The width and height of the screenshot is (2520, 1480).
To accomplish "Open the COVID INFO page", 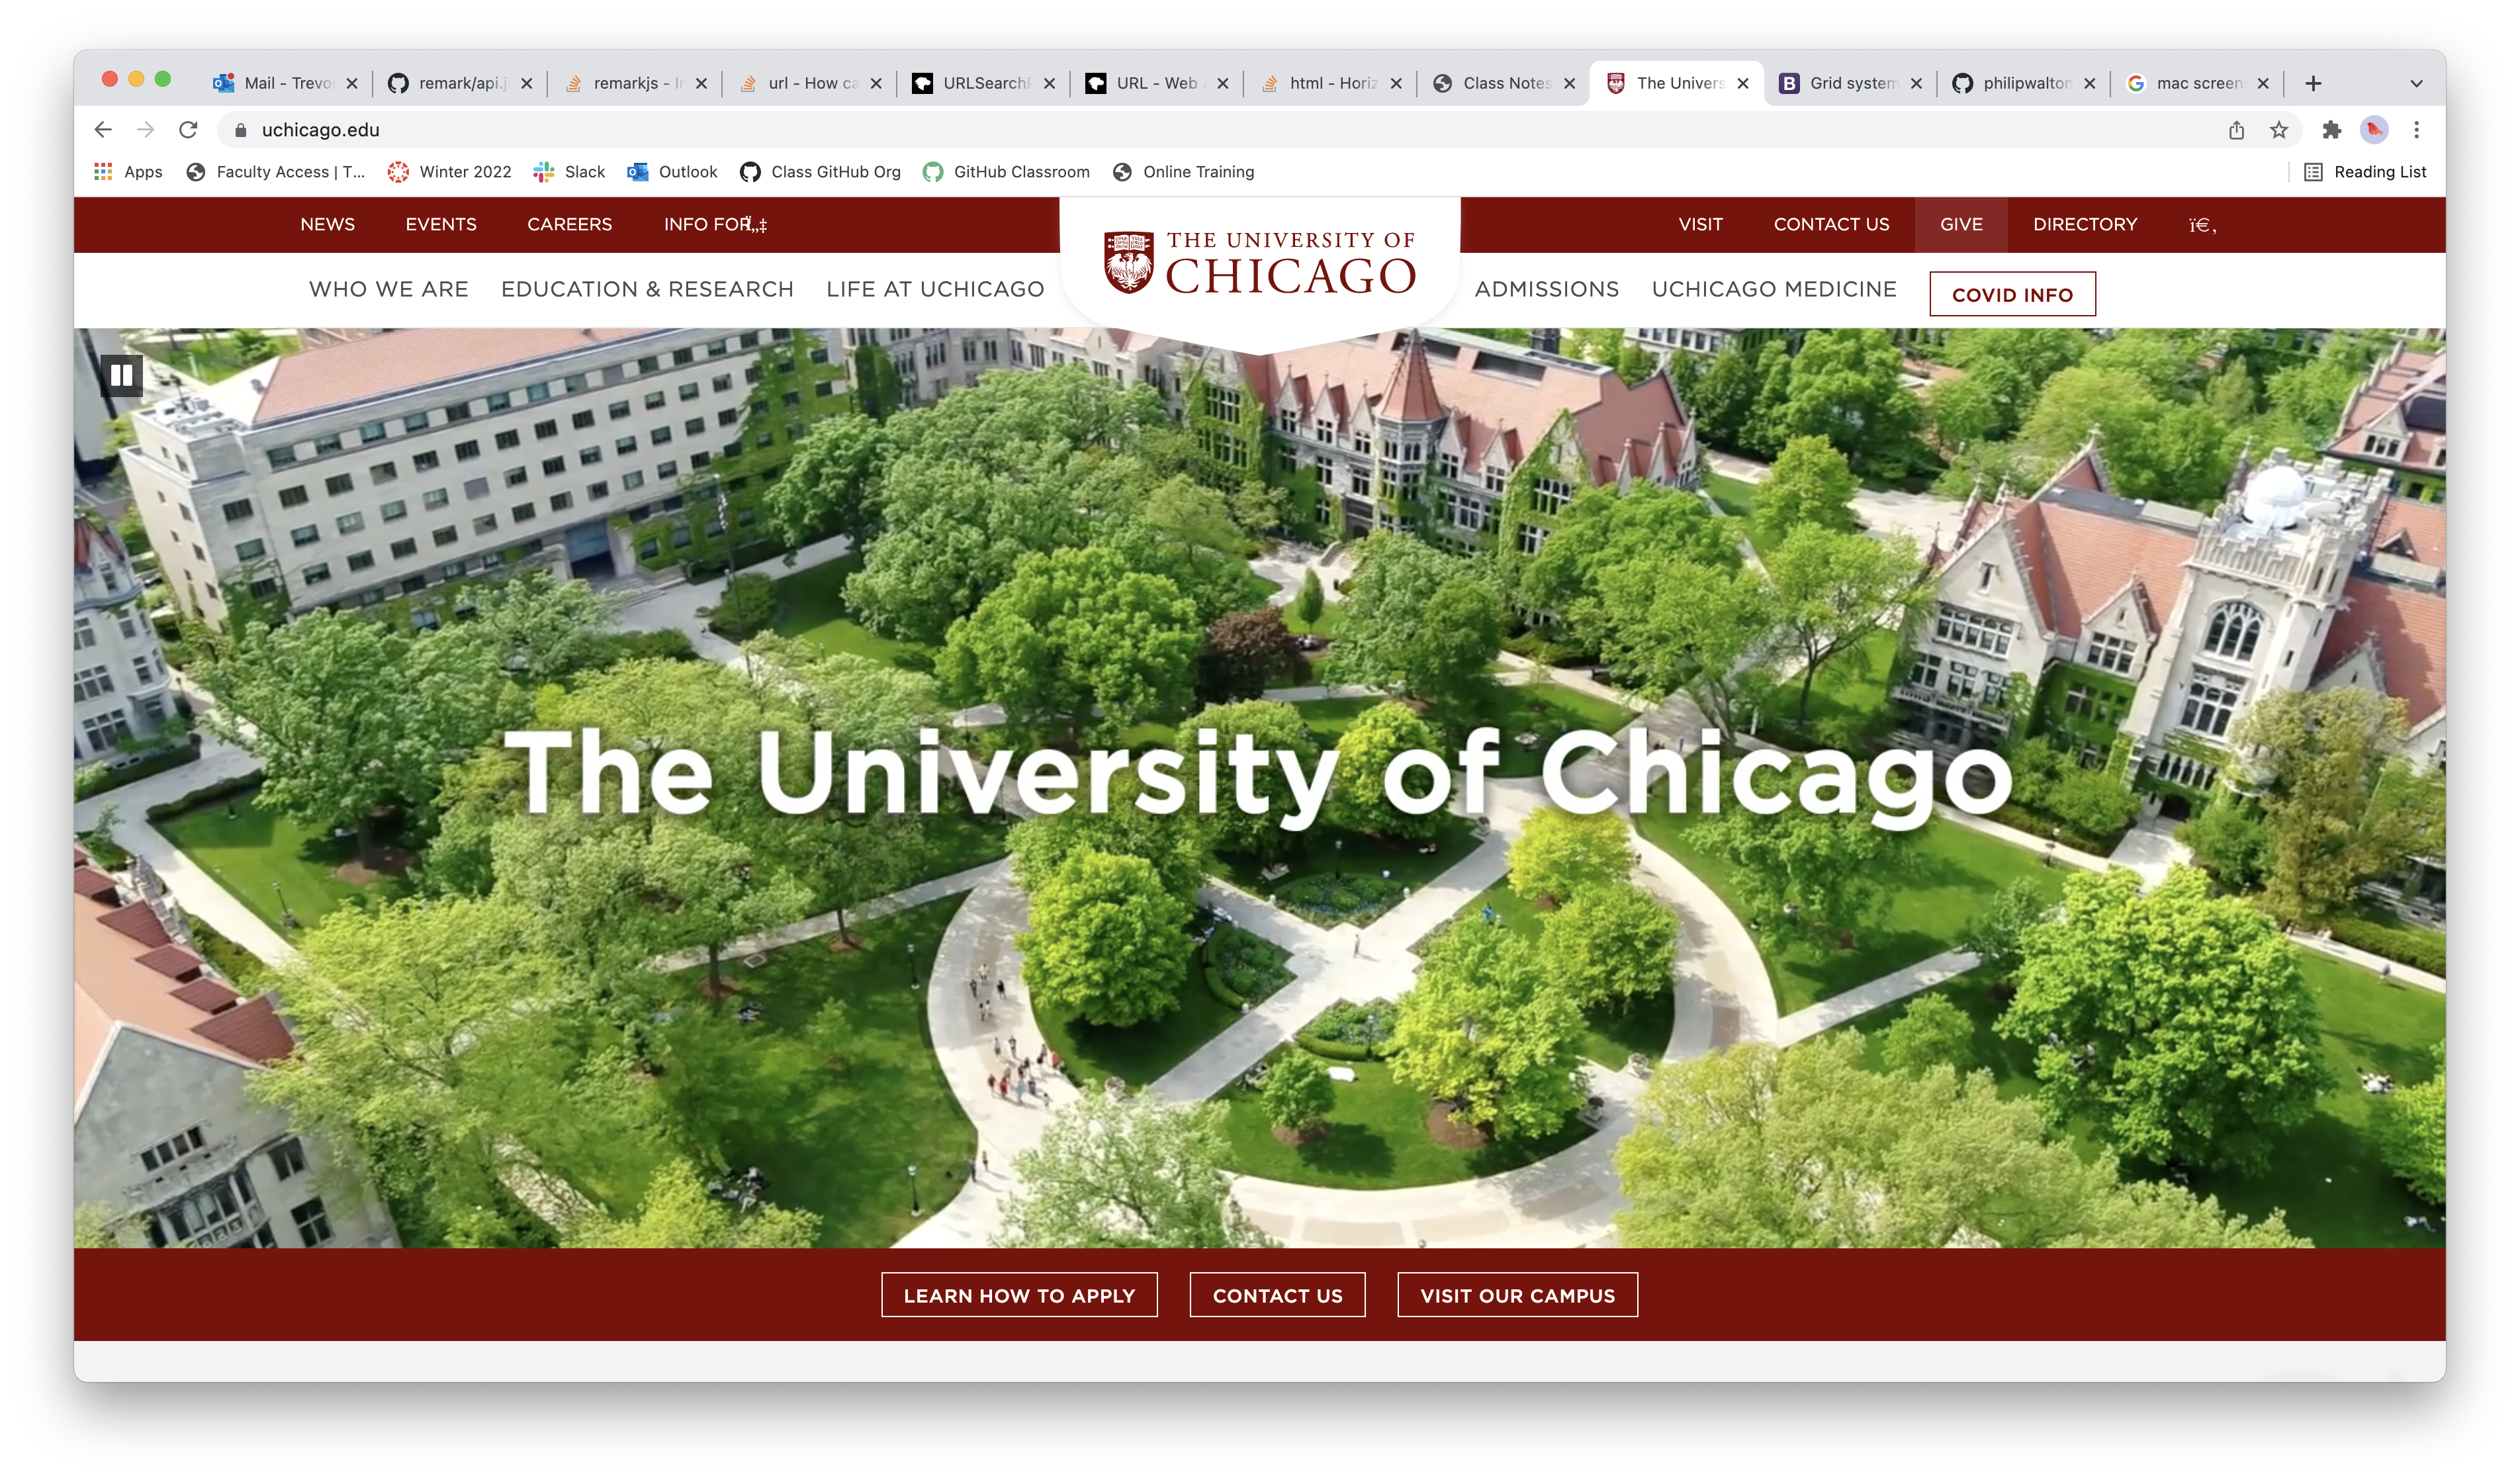I will (2012, 294).
